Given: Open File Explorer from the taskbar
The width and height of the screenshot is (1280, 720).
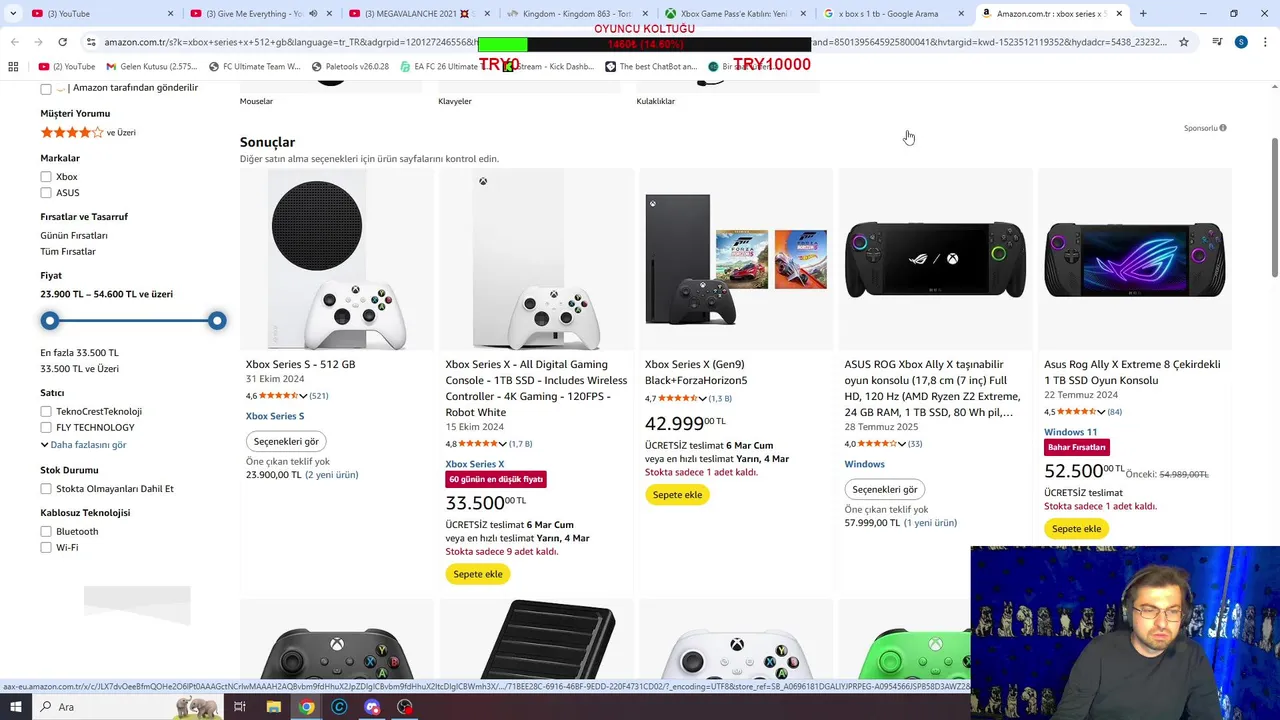Looking at the screenshot, I should [273, 707].
